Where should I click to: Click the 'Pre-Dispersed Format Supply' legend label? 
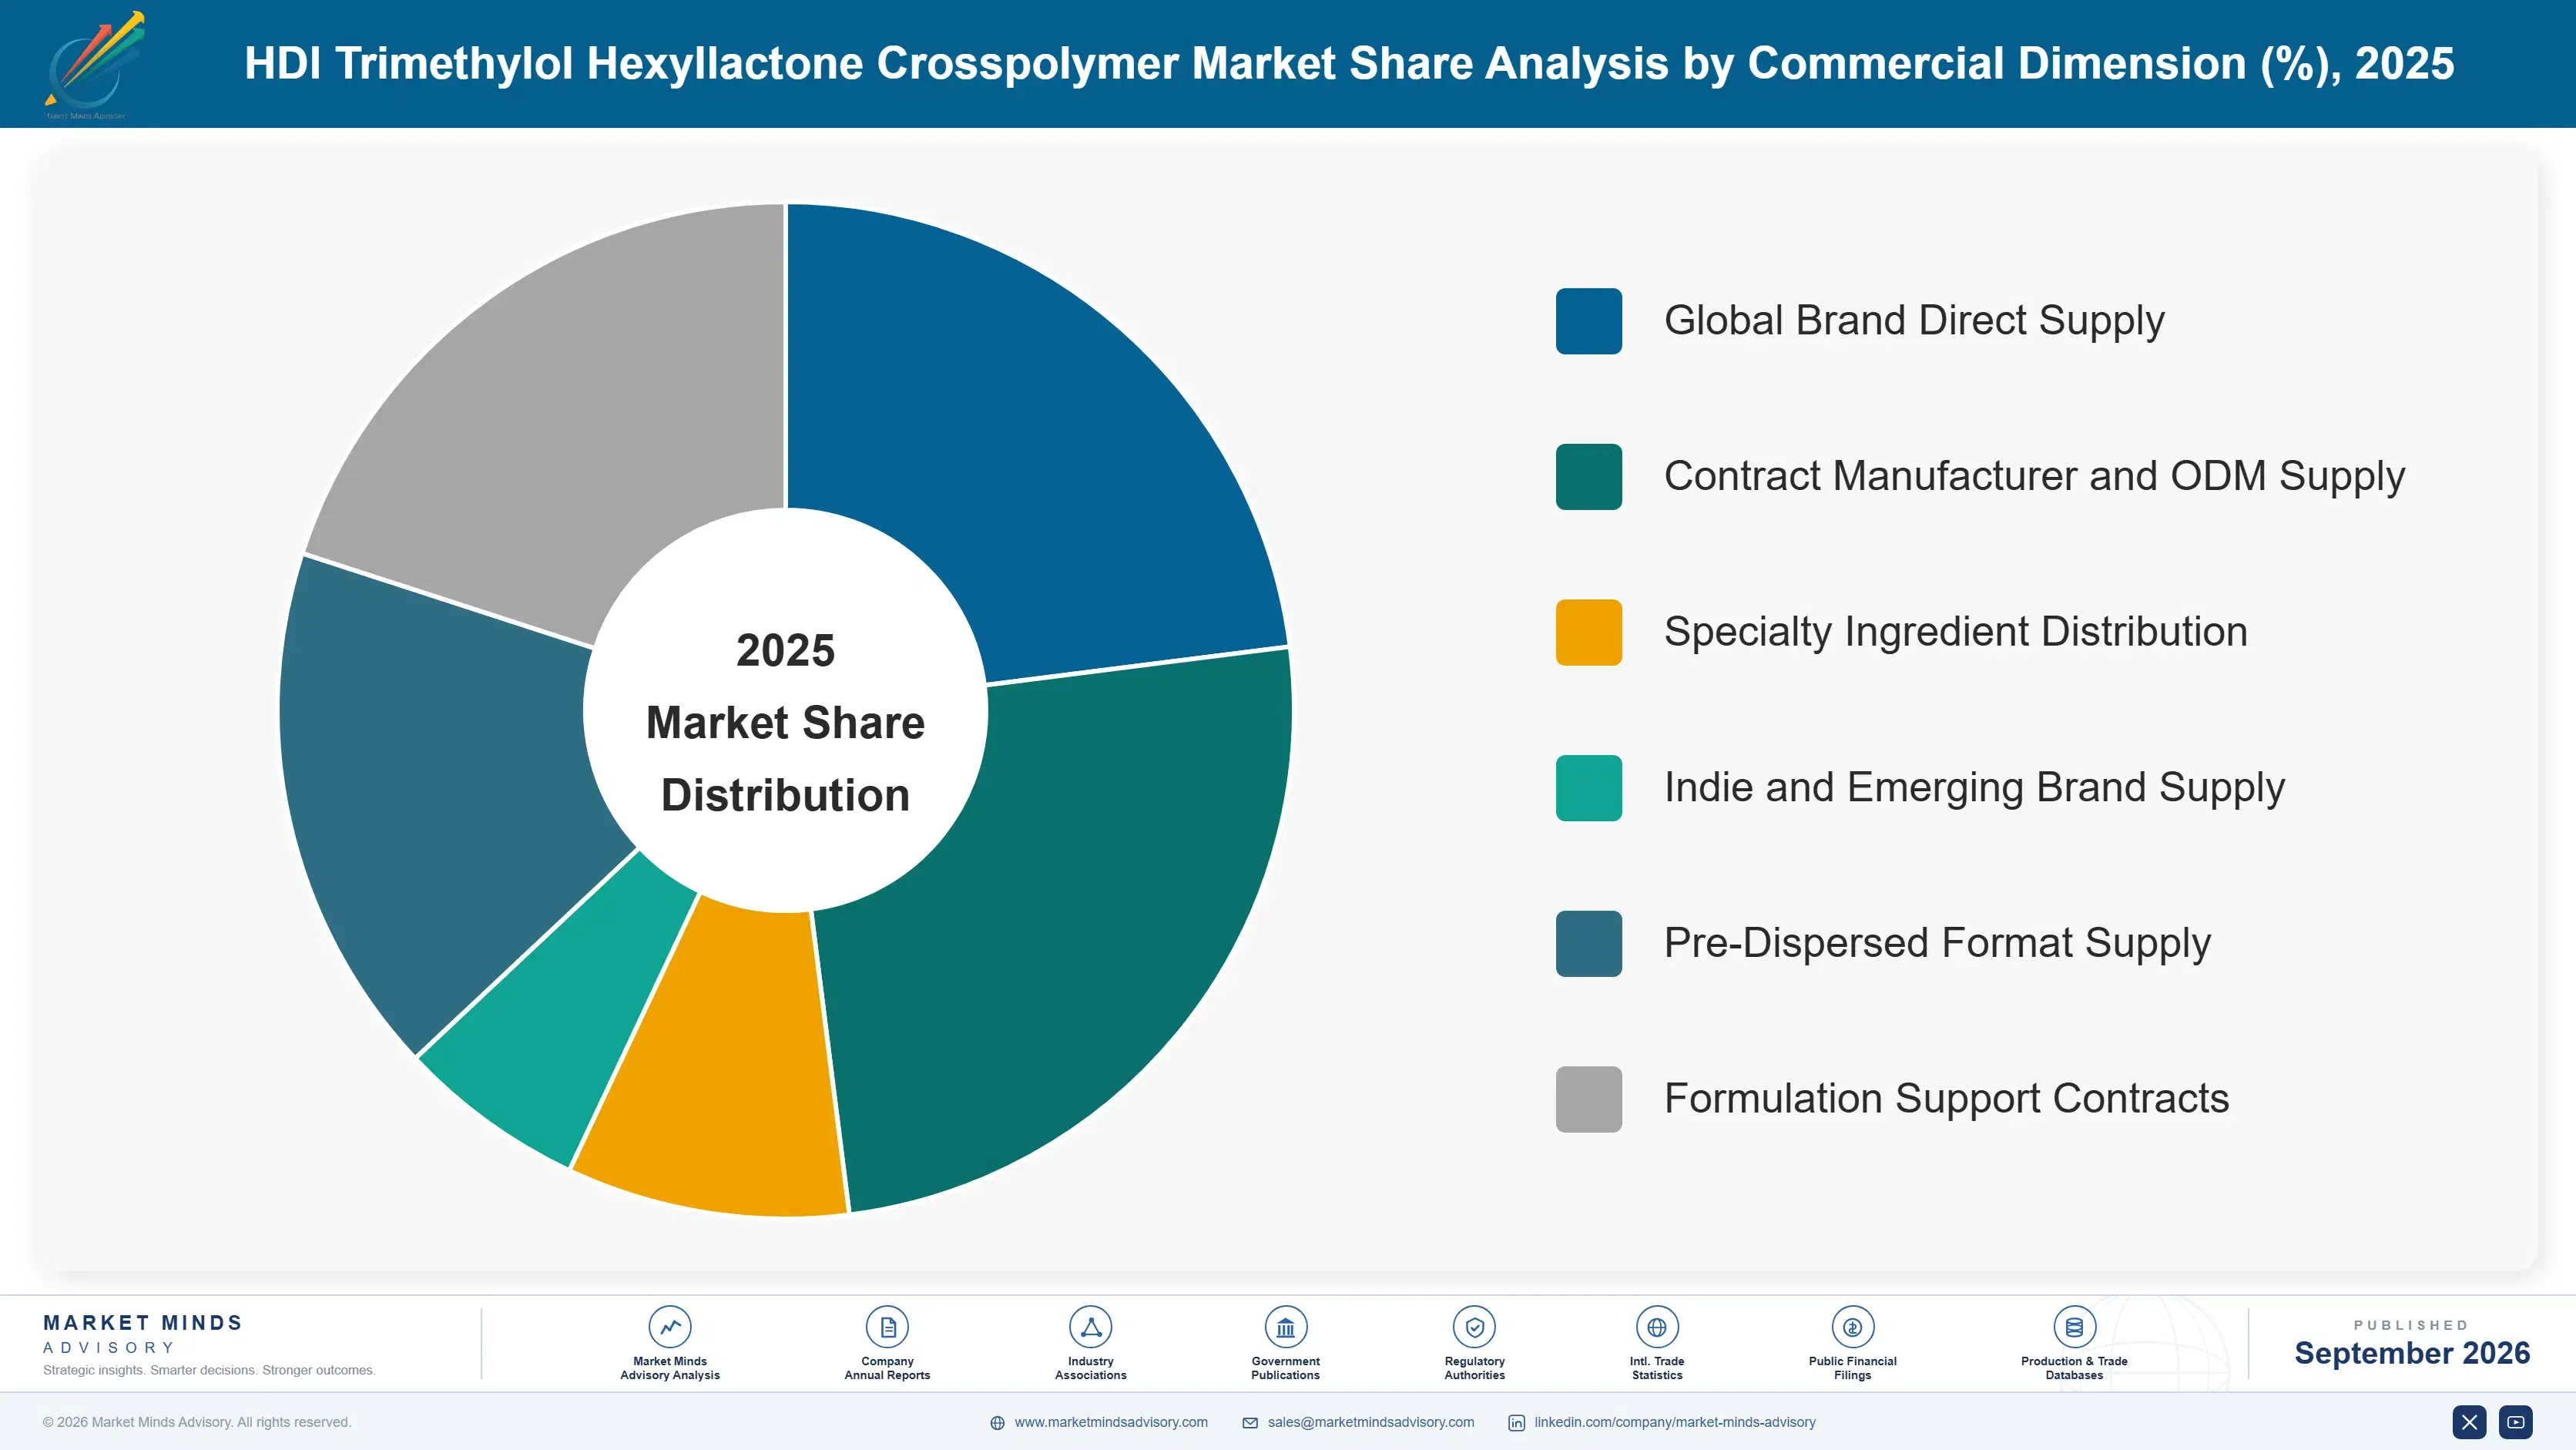(x=1937, y=944)
